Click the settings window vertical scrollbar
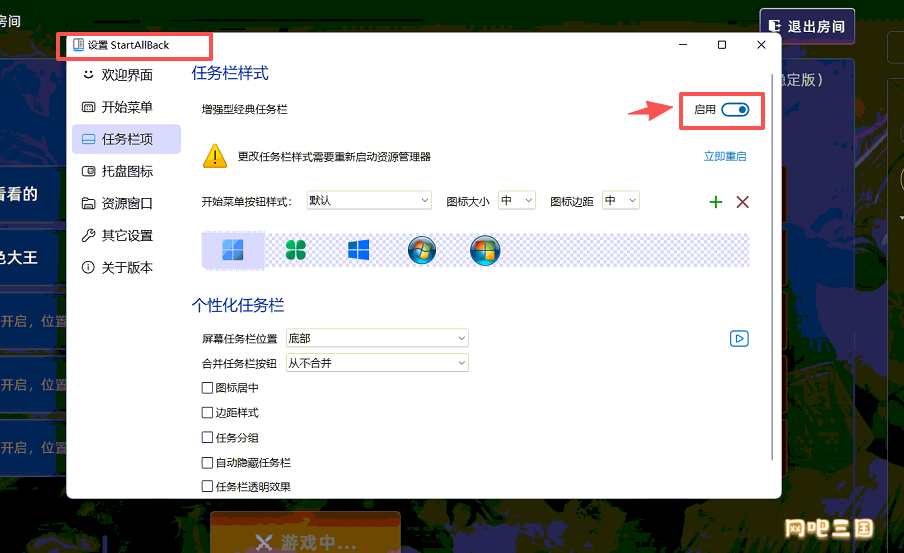 point(772,267)
